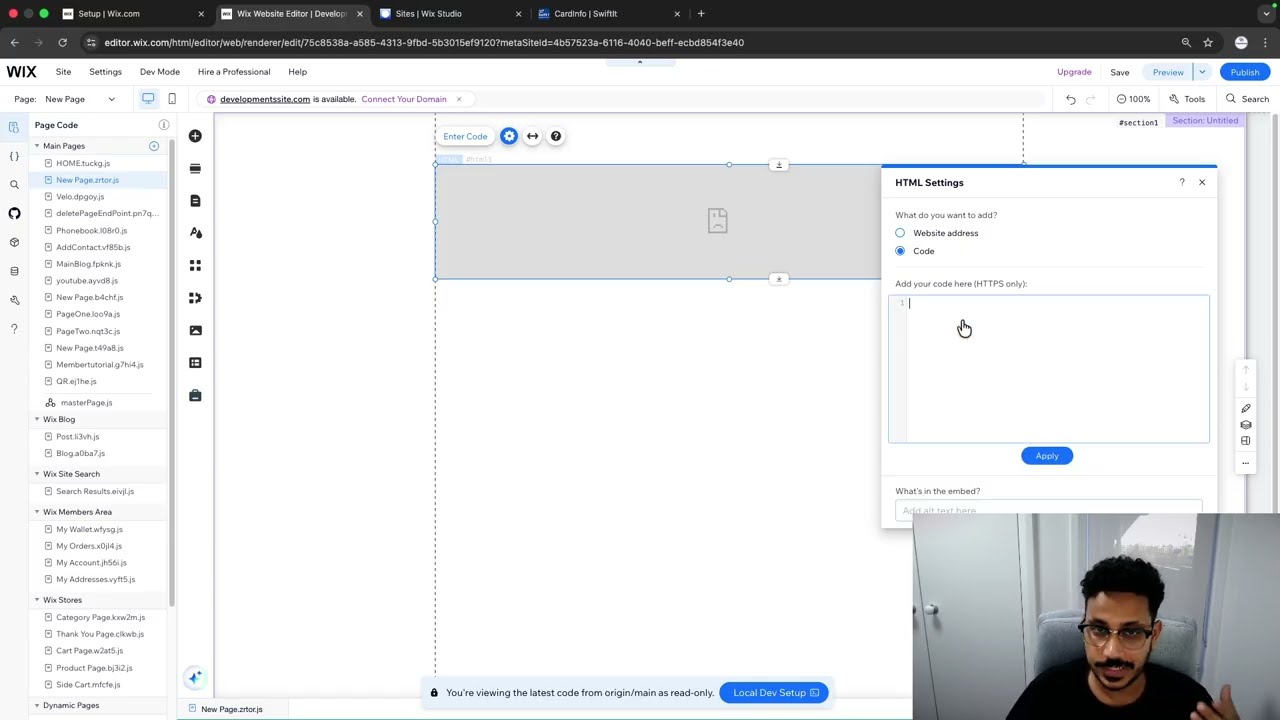Switch to desktop view icon

[x=148, y=99]
